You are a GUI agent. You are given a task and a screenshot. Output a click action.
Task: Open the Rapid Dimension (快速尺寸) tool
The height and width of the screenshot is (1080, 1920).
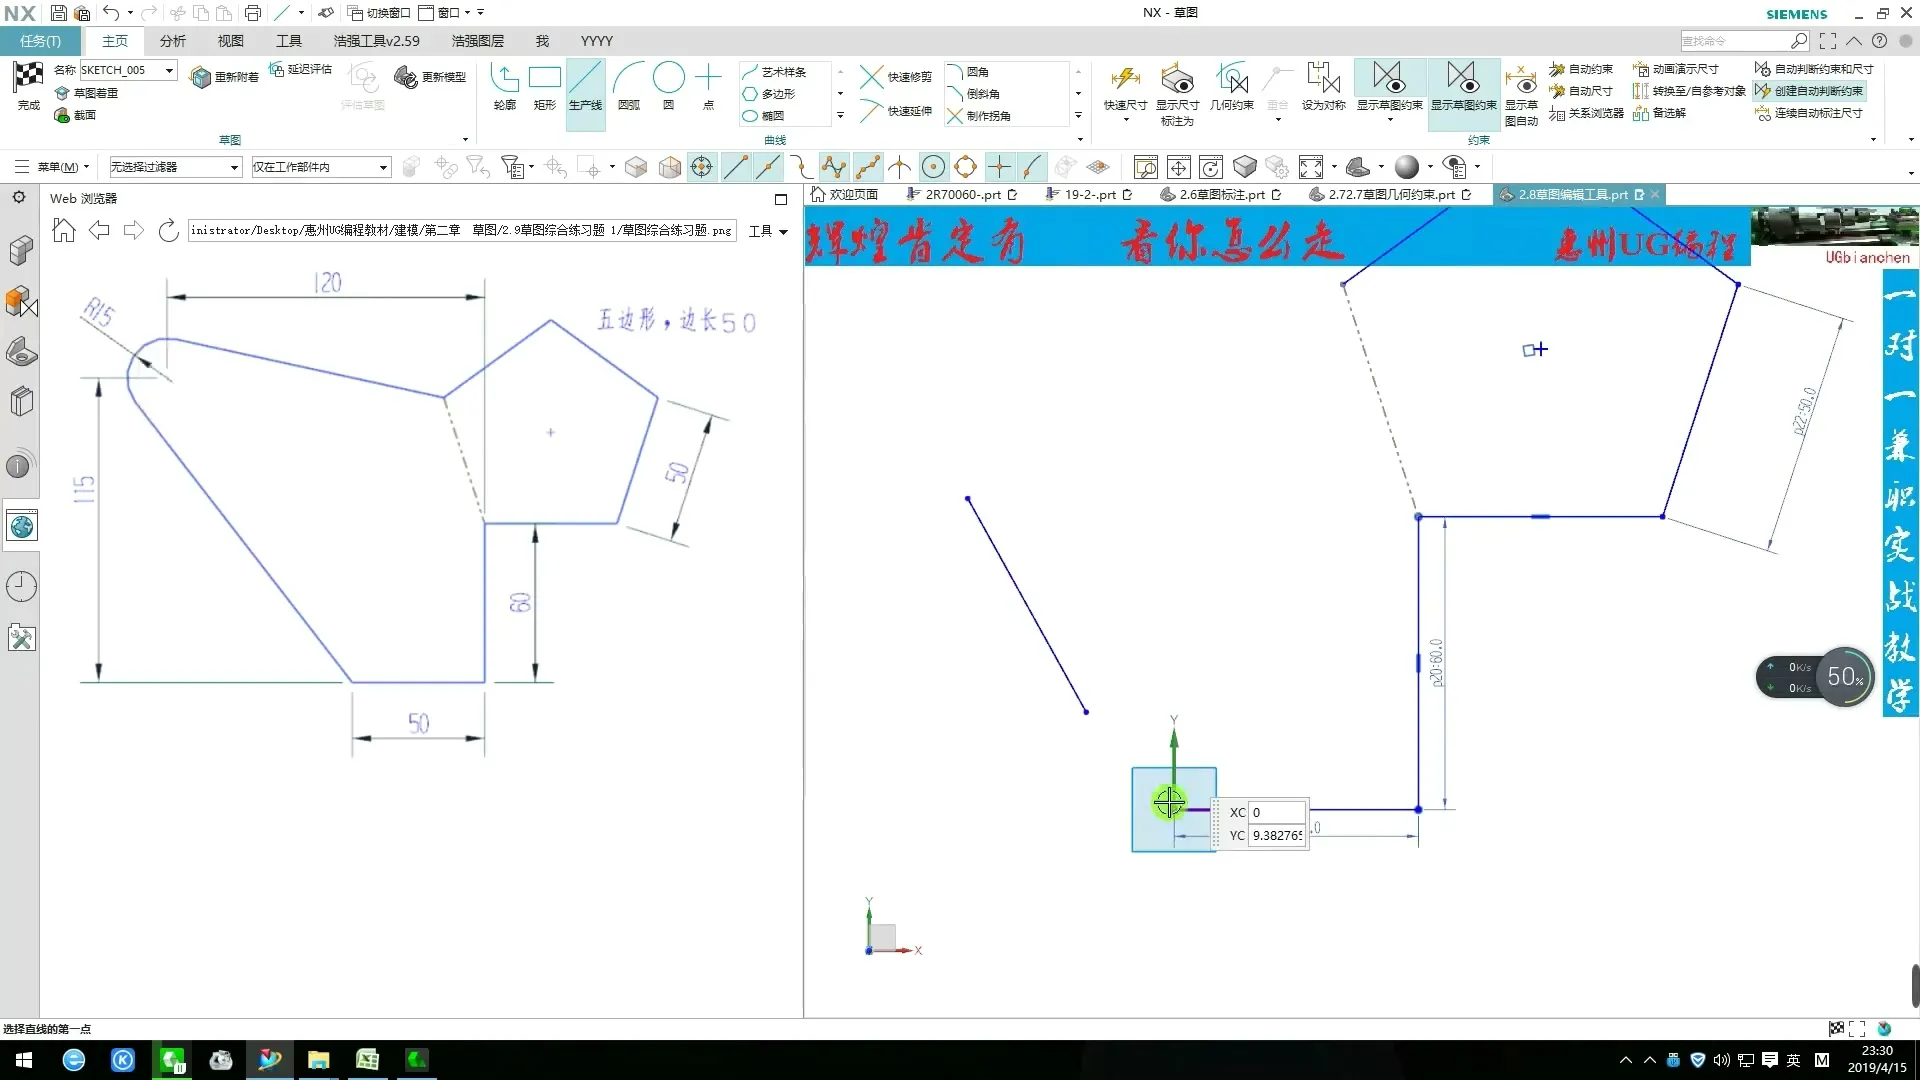(x=1125, y=80)
